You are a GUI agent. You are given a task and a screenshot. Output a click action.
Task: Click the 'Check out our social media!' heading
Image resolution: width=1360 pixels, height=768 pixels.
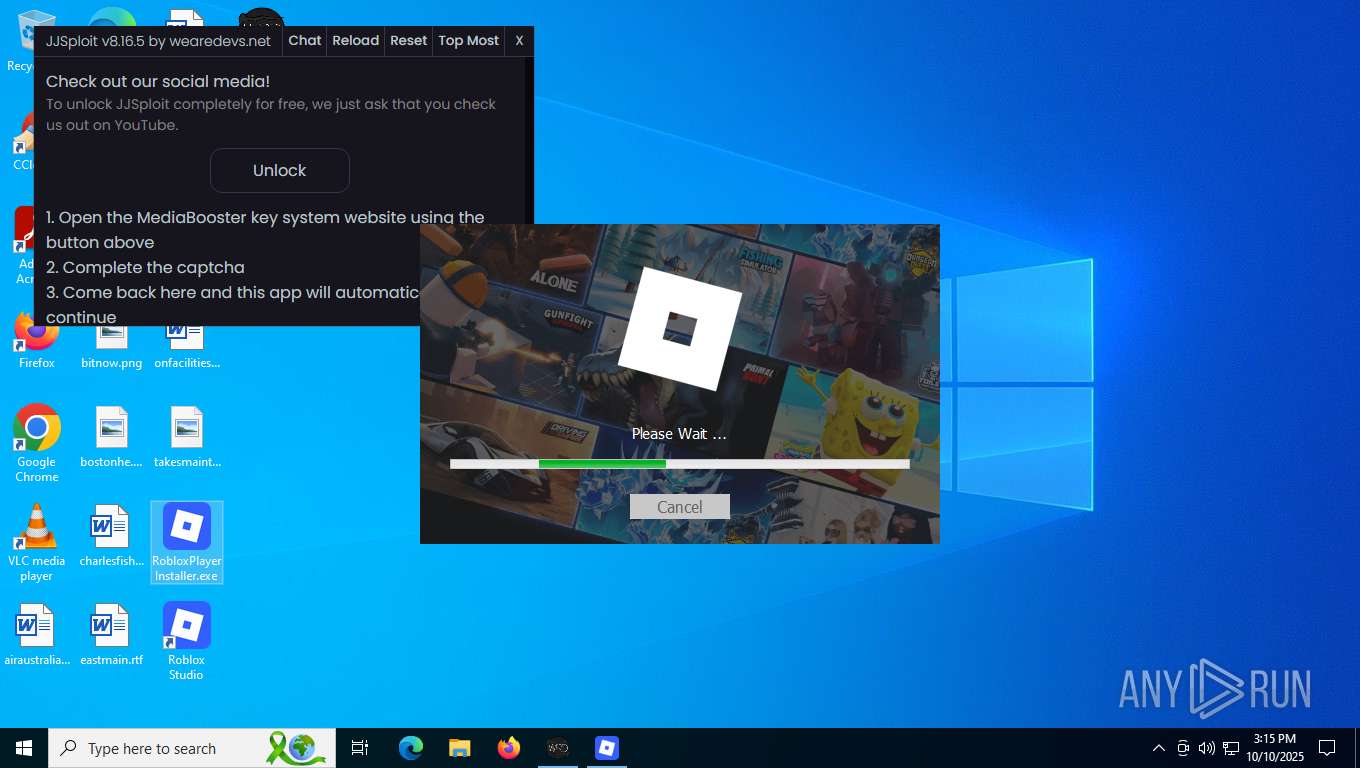[x=158, y=81]
